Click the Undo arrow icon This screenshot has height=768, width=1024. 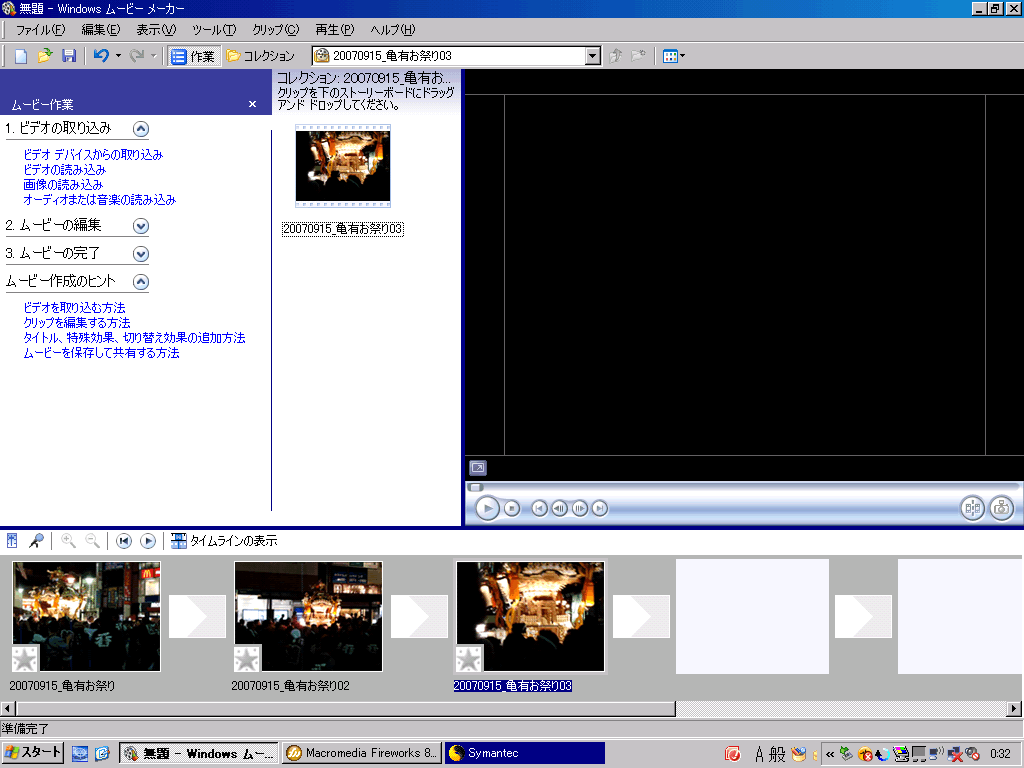(x=101, y=56)
